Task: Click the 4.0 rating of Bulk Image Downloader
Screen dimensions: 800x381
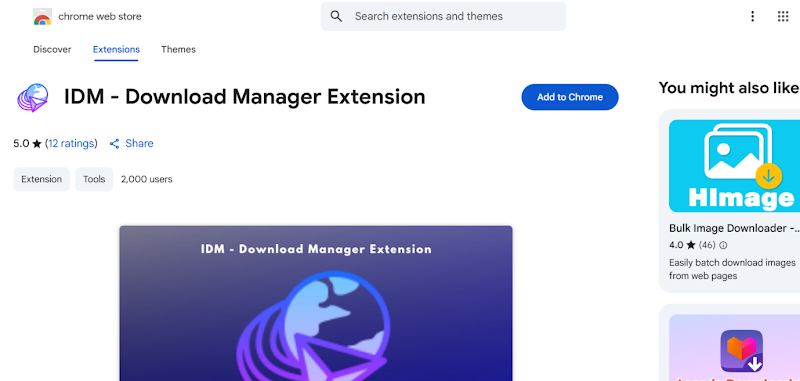Action: point(682,245)
